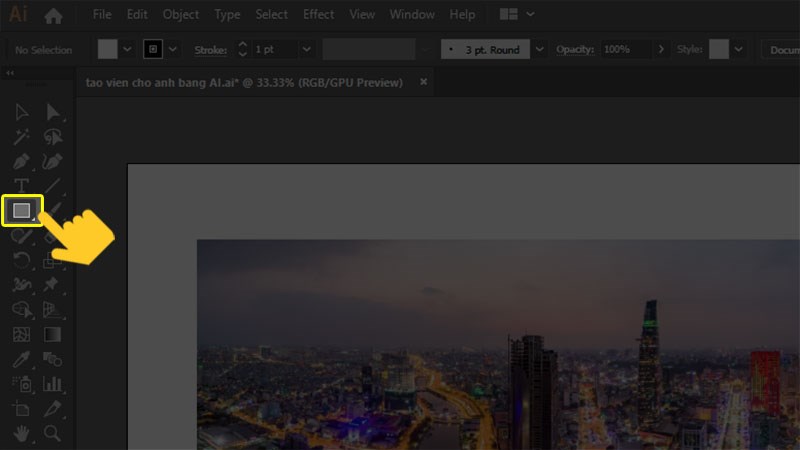800x450 pixels.
Task: Select the Rotate tool
Action: (22, 260)
